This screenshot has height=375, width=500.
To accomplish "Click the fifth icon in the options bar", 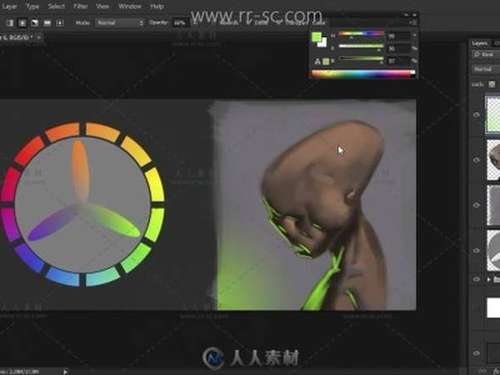I will click(x=60, y=23).
